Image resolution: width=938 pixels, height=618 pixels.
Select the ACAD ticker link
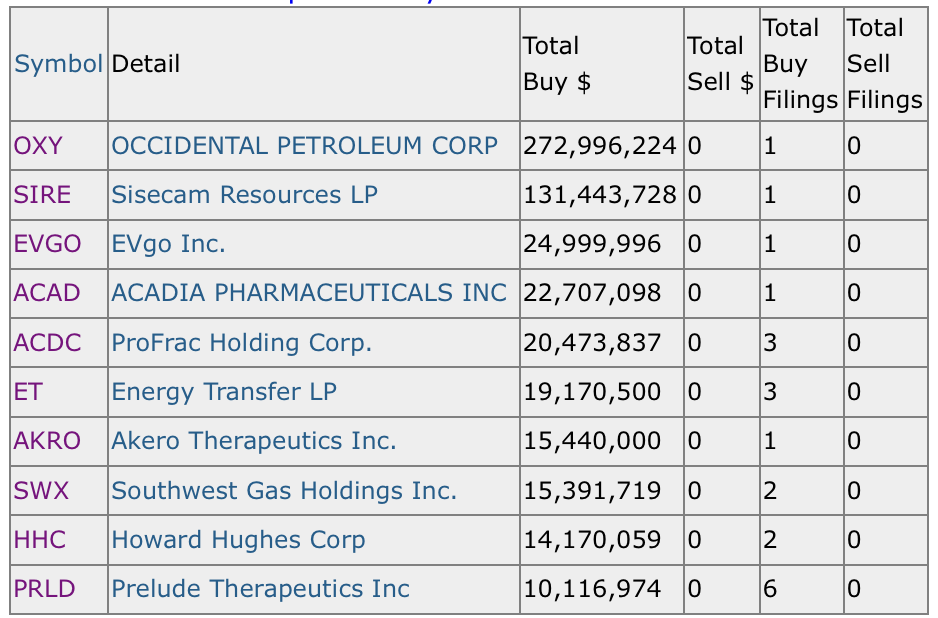click(x=46, y=293)
